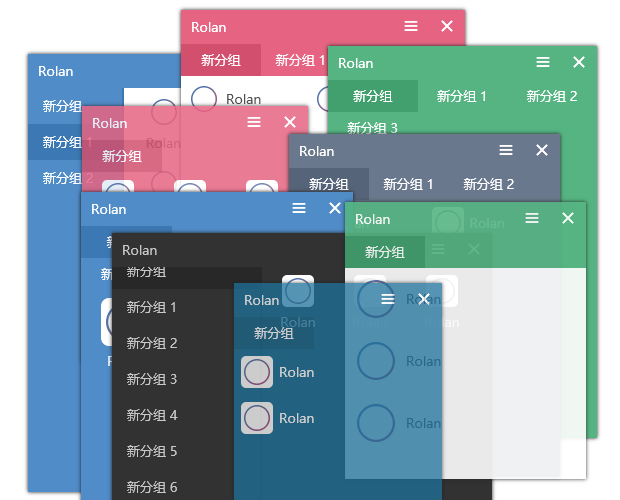Screen dimensions: 620x500
Task: Click the Rolan title of the slate gray window
Action: click(x=316, y=151)
